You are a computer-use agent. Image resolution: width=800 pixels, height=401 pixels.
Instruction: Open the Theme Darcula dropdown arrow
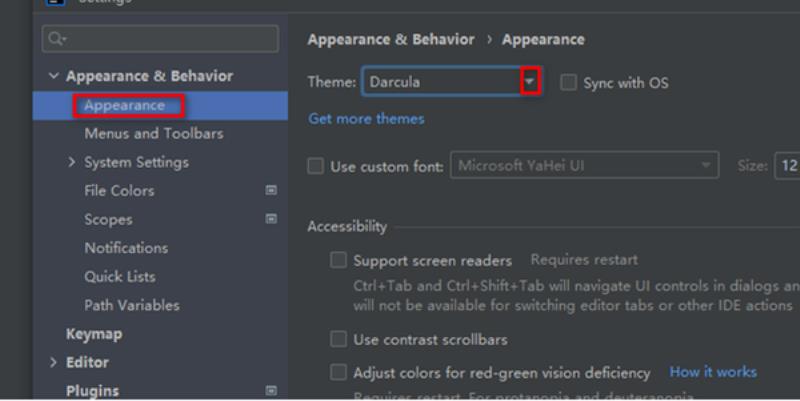click(x=530, y=82)
